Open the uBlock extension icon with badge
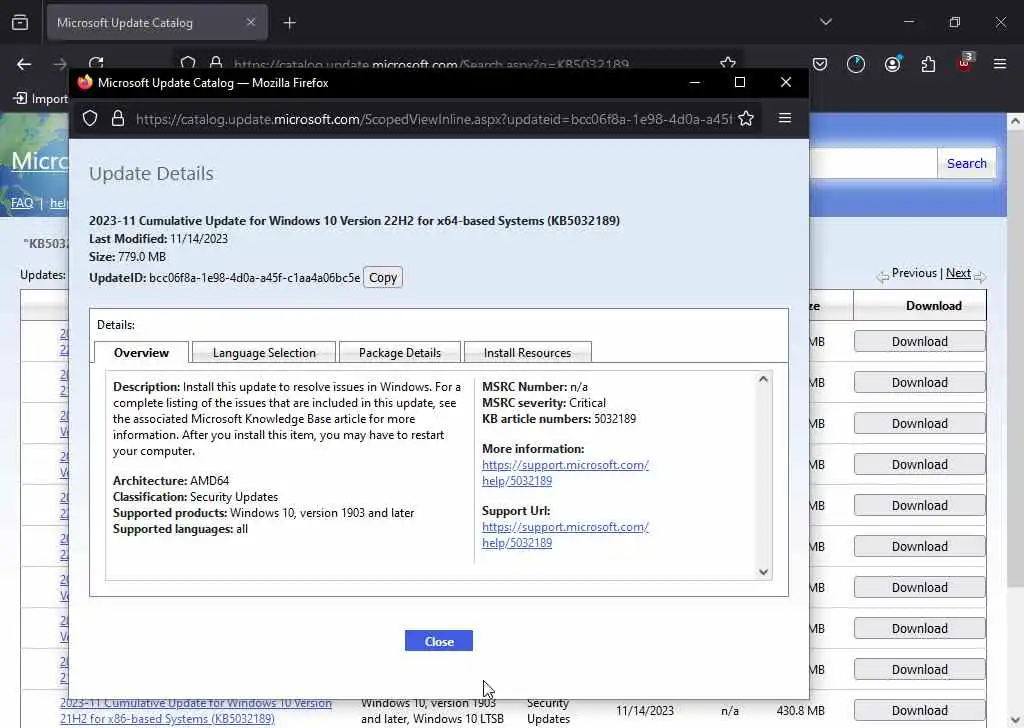Viewport: 1024px width, 728px height. (965, 63)
